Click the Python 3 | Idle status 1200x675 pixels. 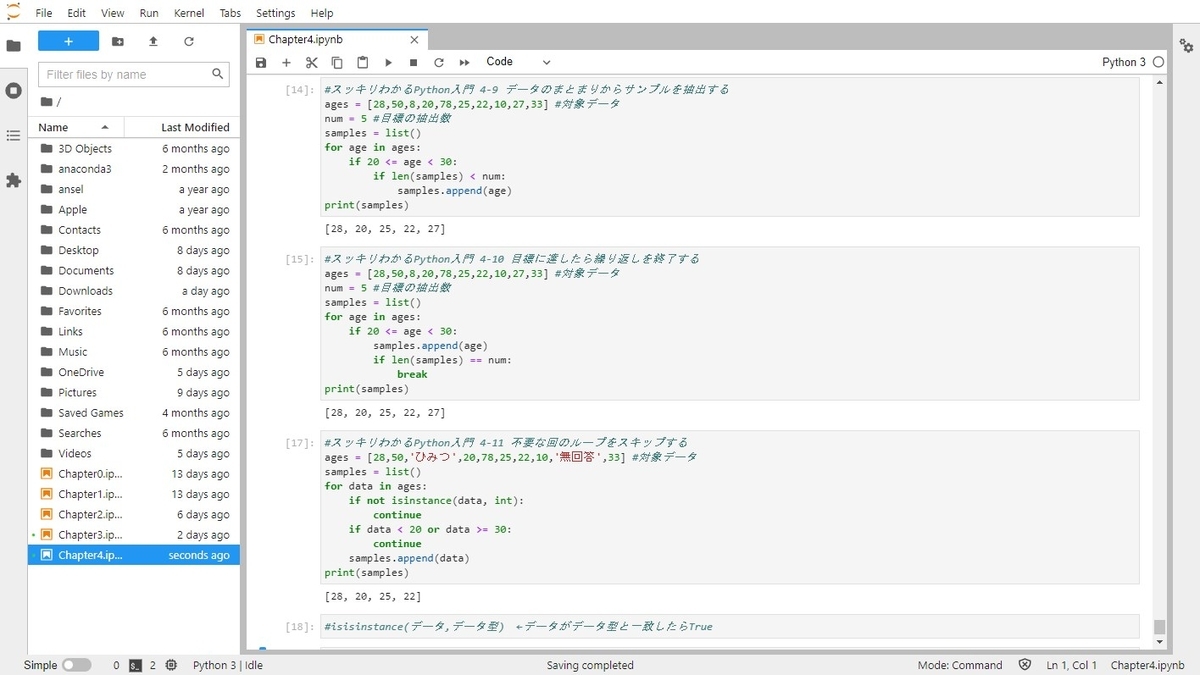[228, 665]
